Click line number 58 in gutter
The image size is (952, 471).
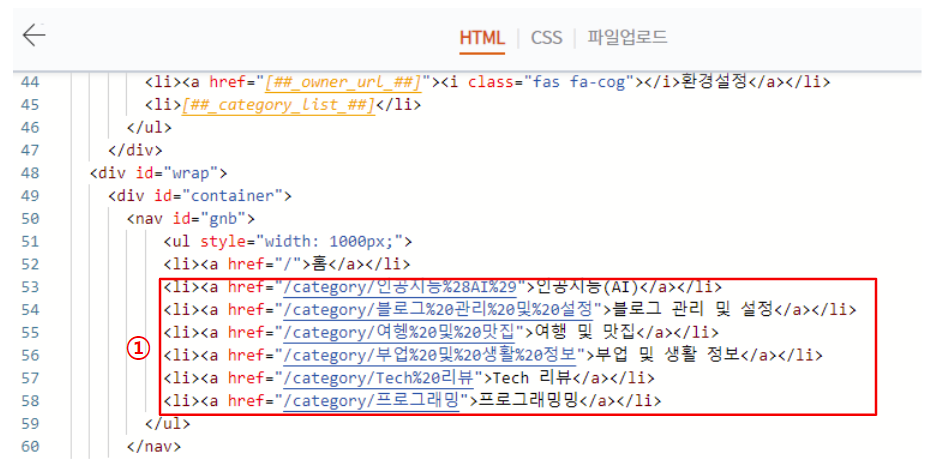(30, 401)
